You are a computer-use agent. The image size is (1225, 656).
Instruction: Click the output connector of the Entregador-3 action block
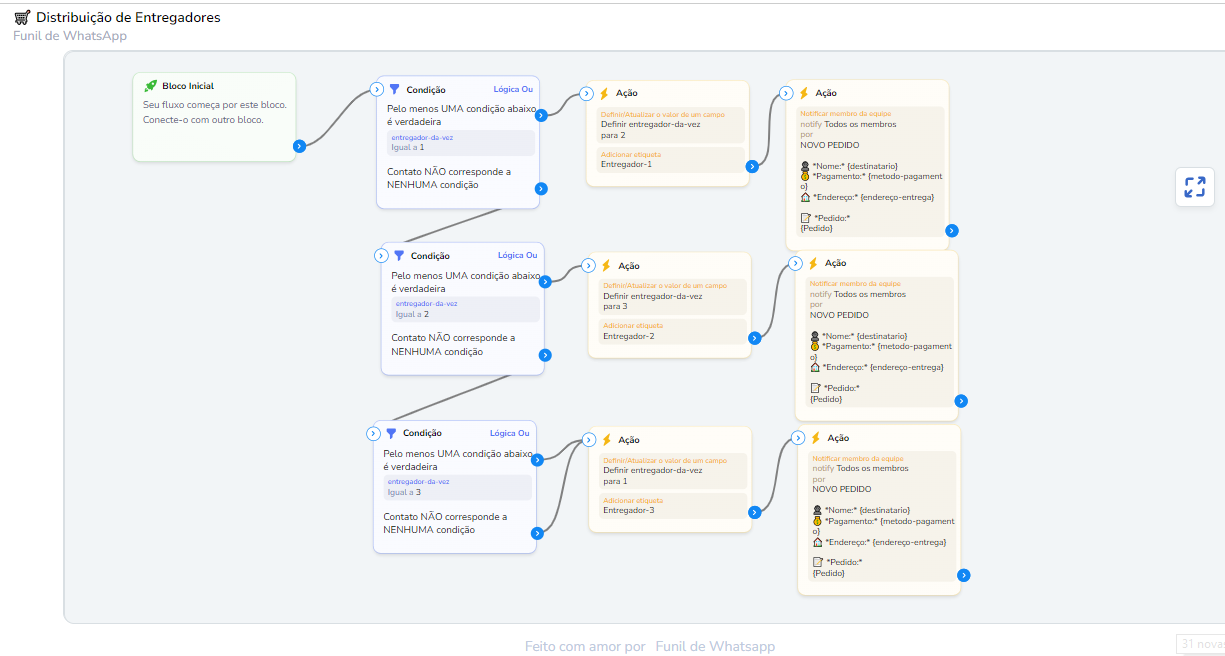[754, 512]
